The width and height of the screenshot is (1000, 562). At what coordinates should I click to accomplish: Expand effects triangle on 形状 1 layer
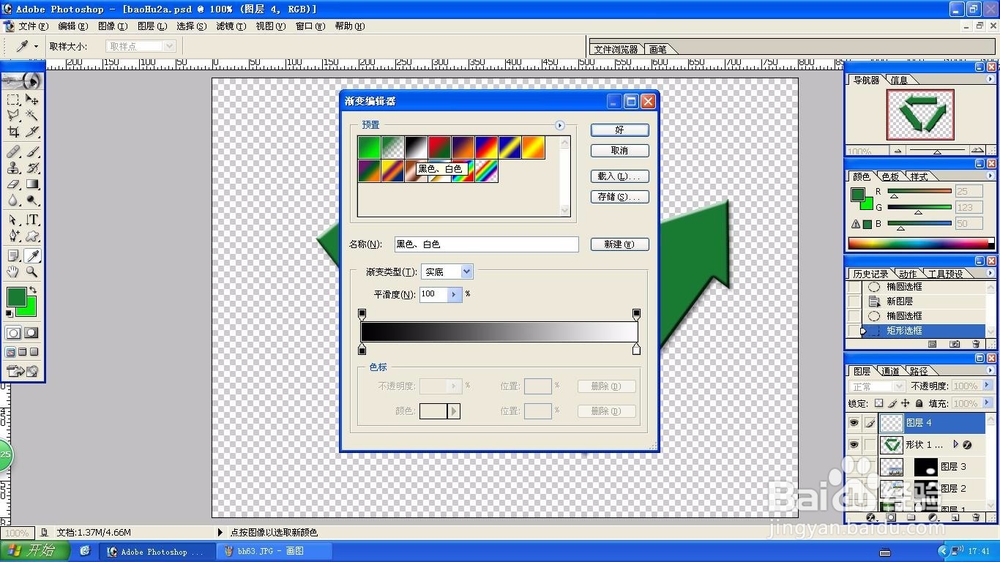point(955,444)
